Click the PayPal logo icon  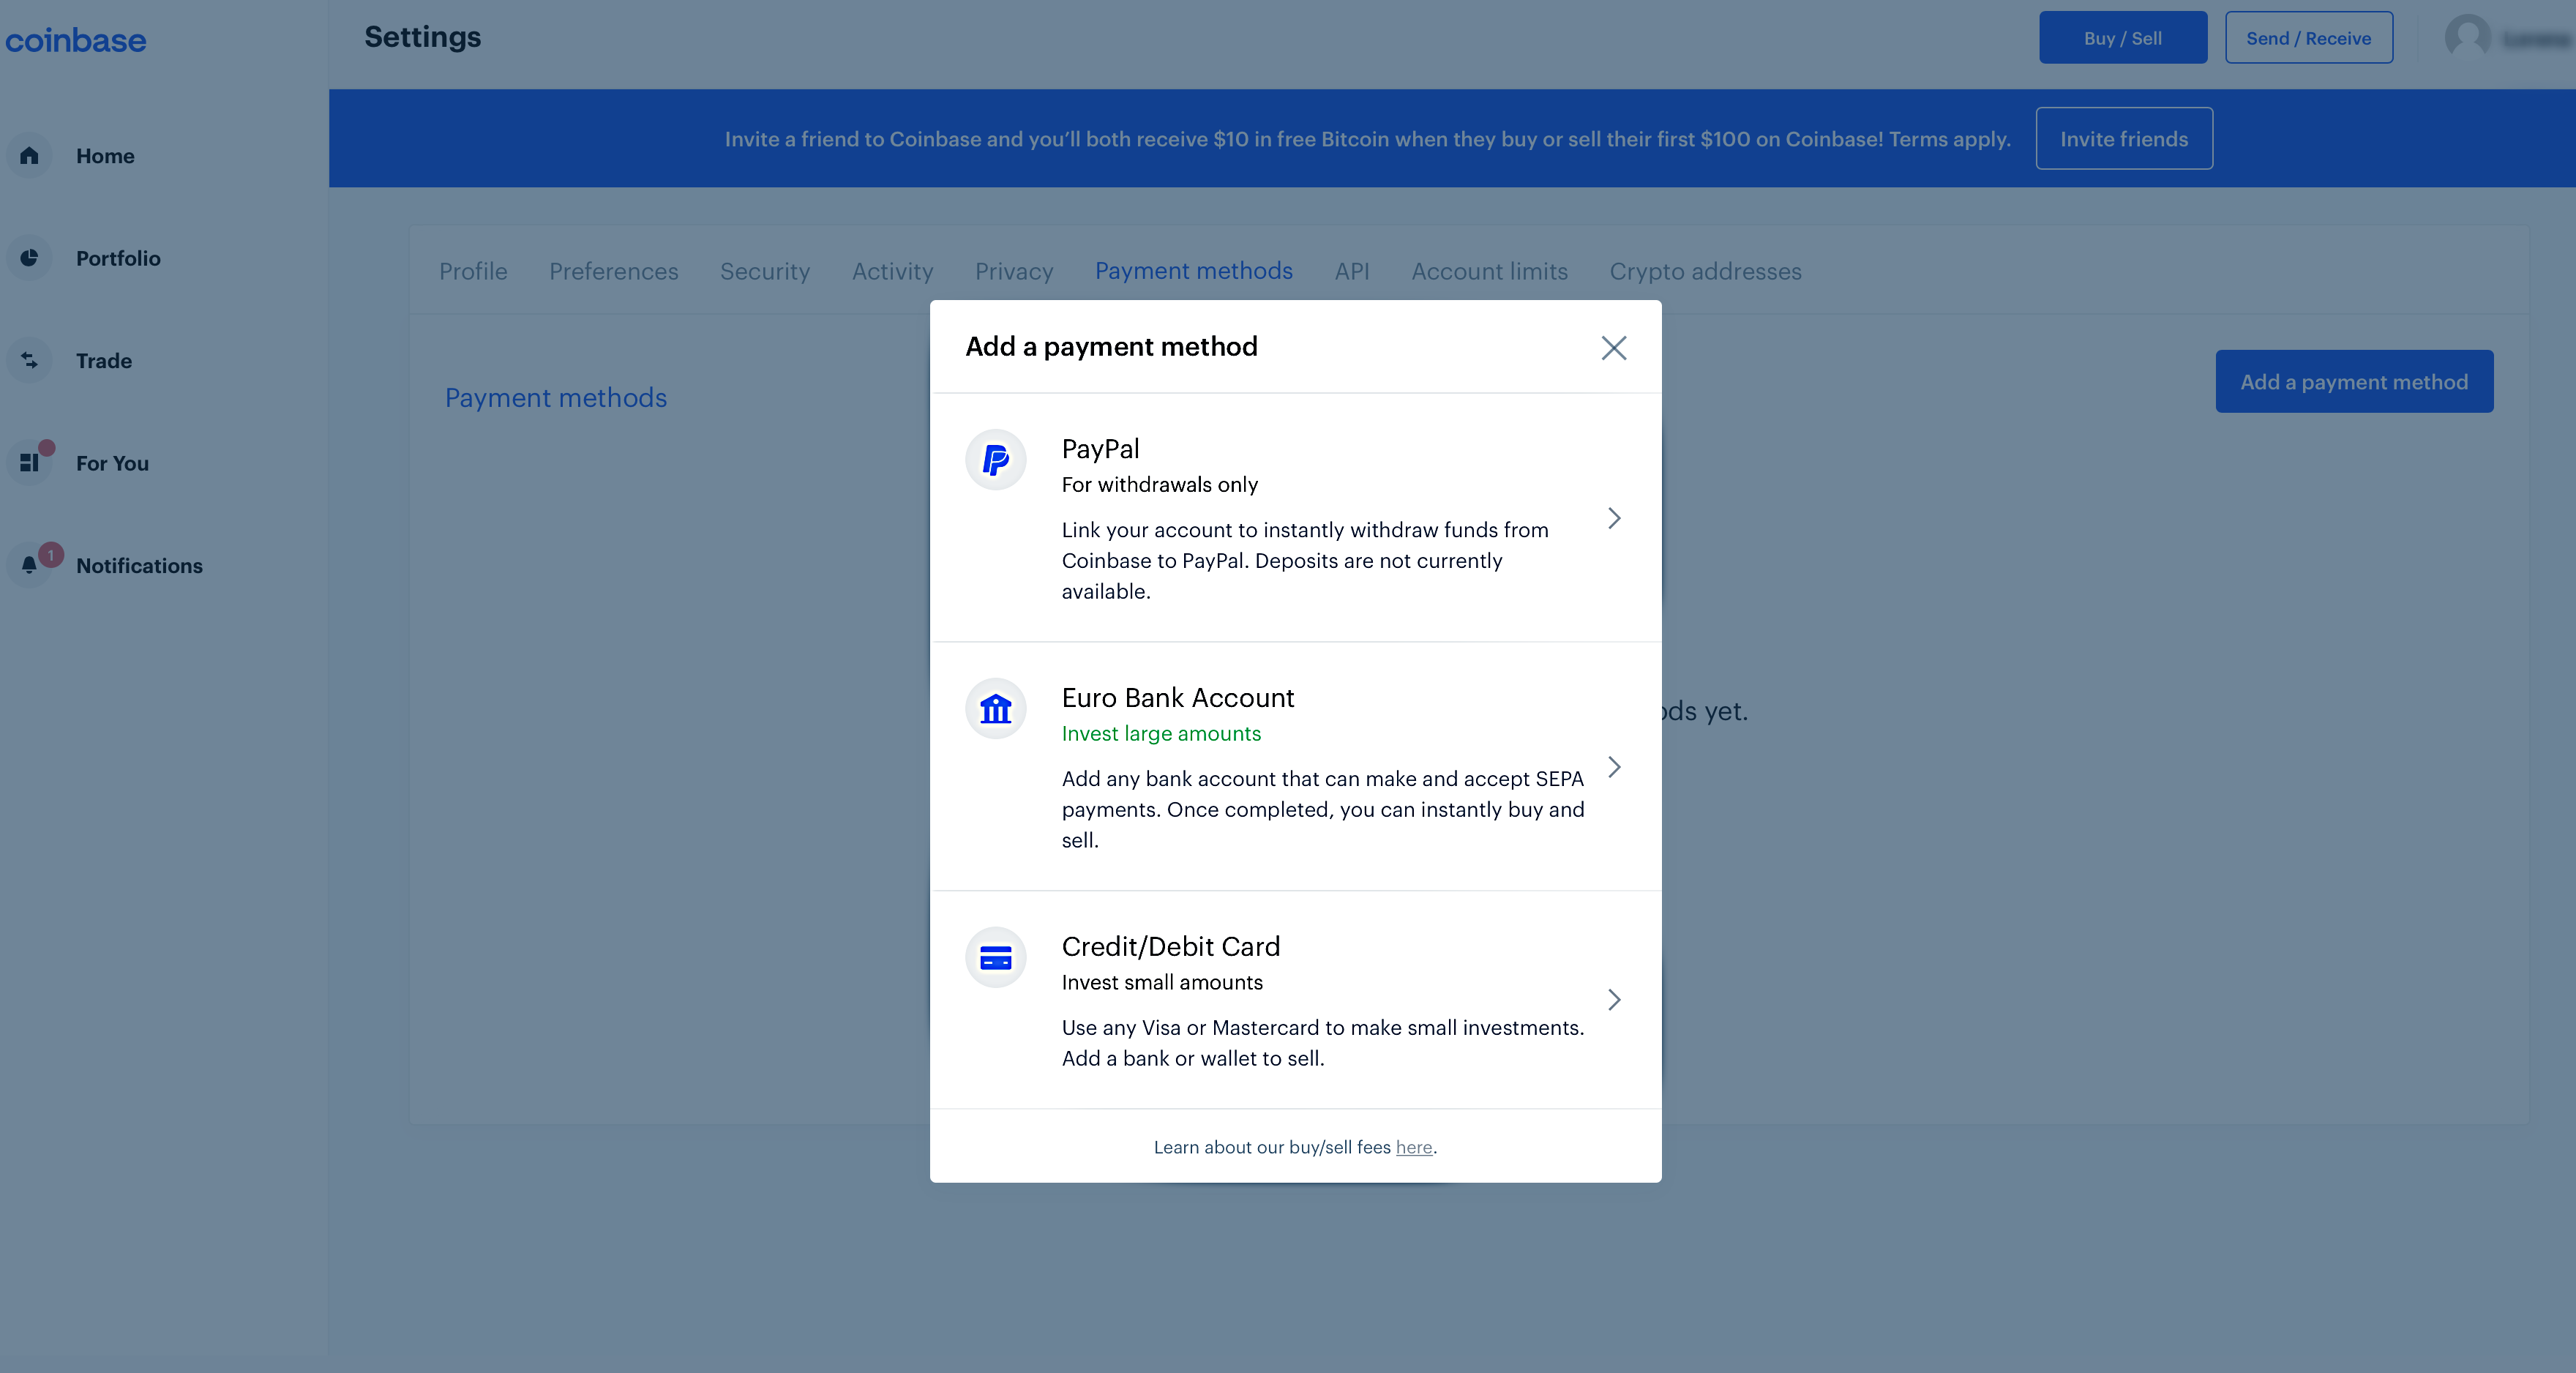click(995, 460)
